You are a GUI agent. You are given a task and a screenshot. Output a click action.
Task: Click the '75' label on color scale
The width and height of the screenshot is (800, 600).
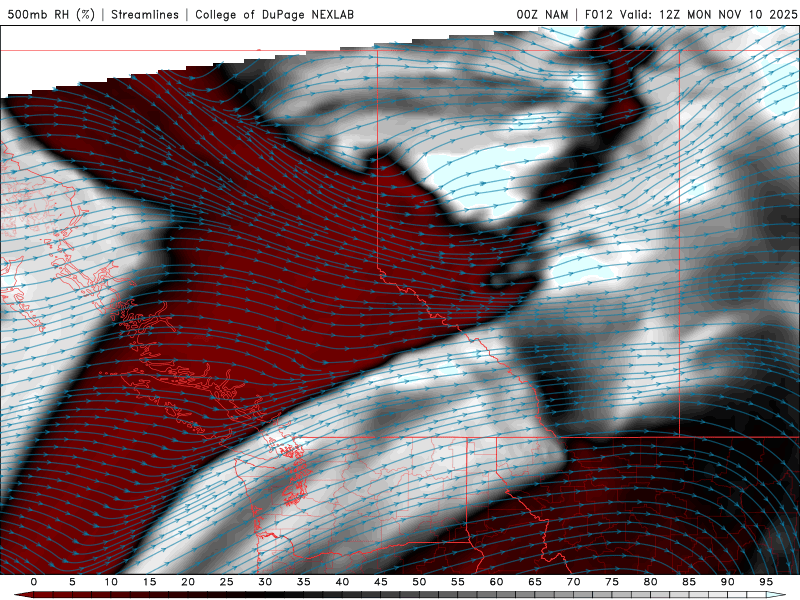[612, 582]
